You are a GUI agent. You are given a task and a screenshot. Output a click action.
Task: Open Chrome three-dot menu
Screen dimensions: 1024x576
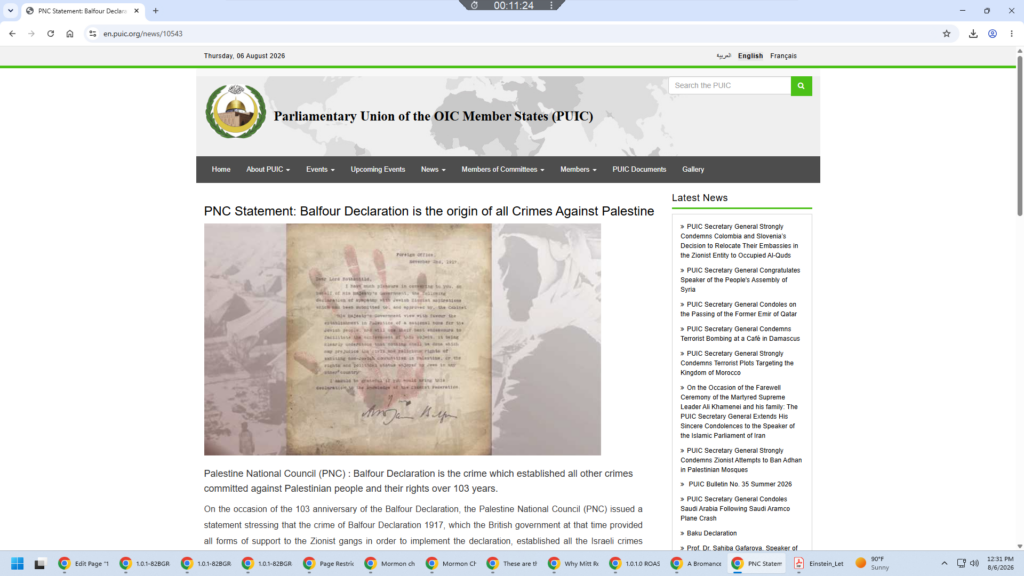tap(1012, 34)
